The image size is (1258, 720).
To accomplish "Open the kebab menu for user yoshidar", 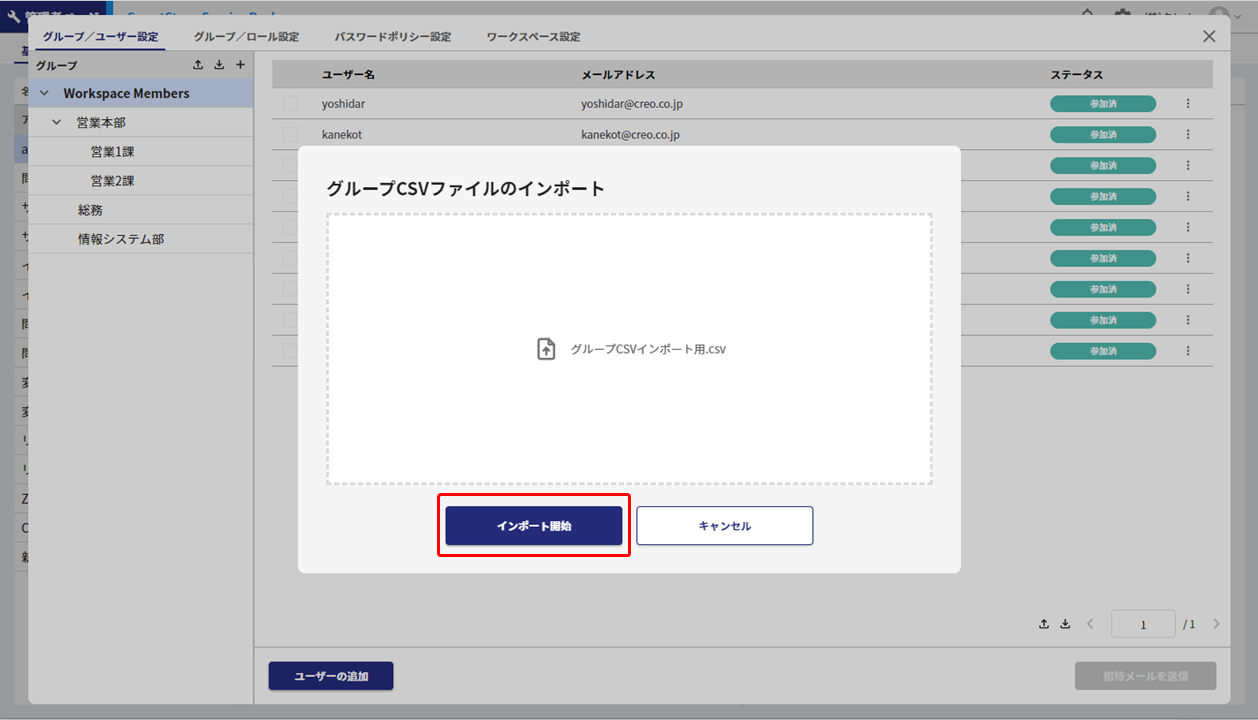I will [x=1188, y=104].
